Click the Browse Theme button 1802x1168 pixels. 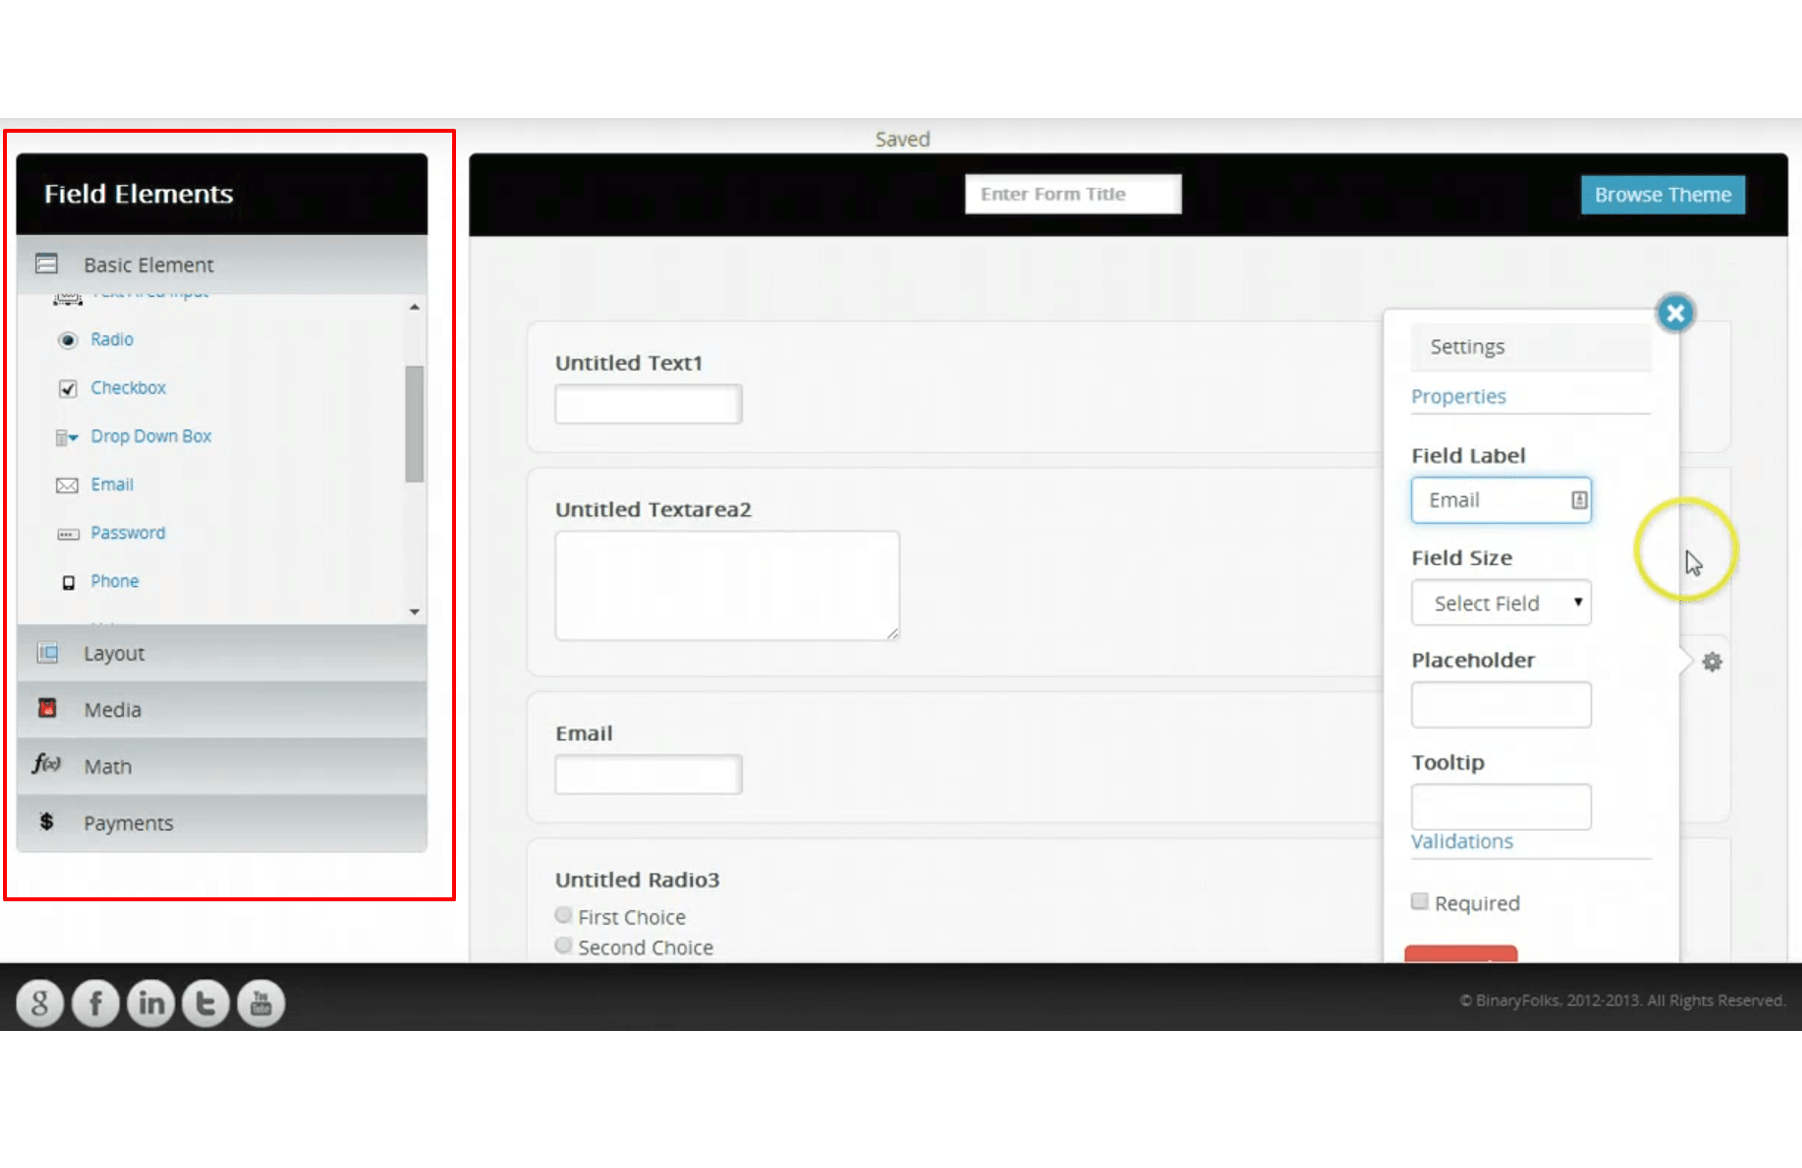tap(1662, 195)
